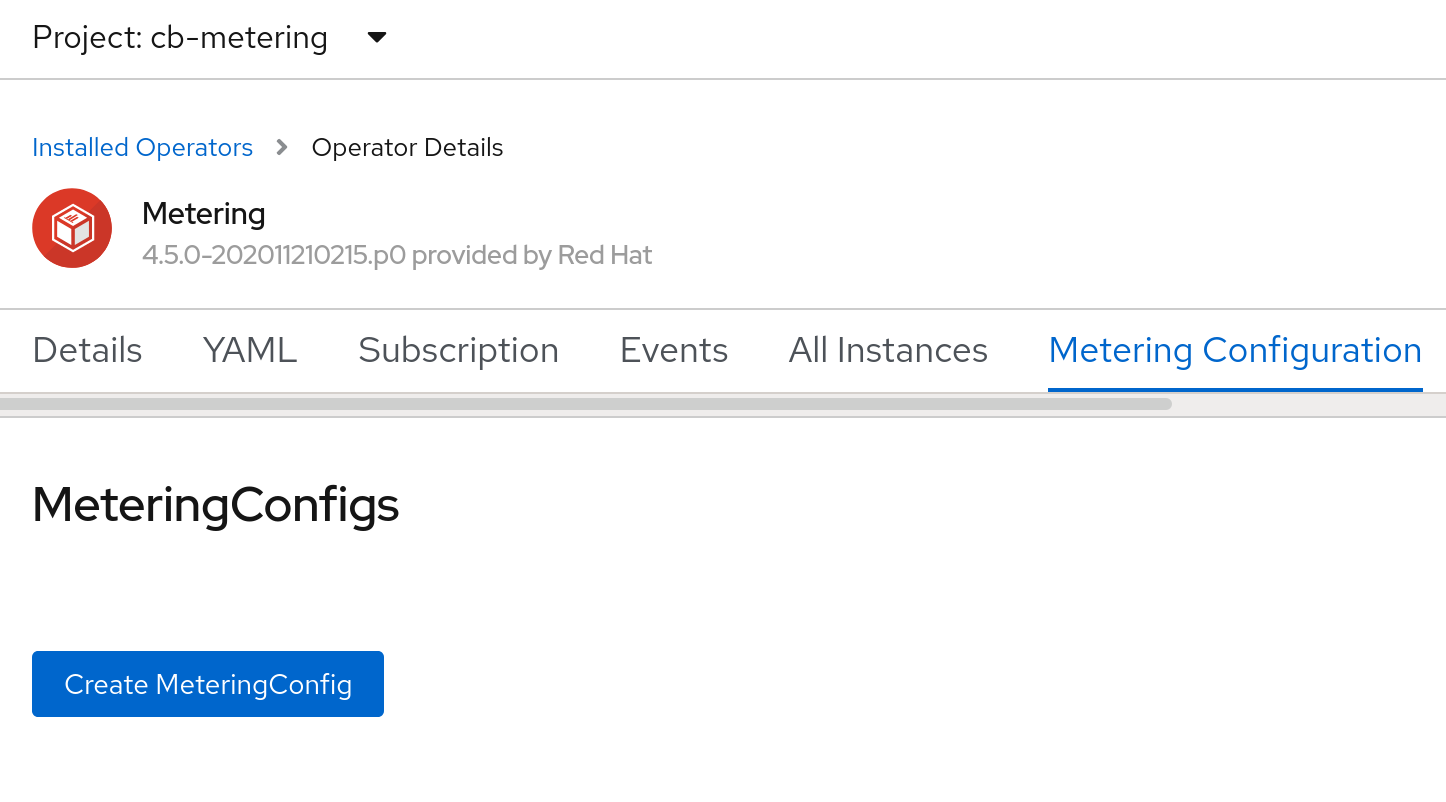Go back to Installed Operators
The height and width of the screenshot is (802, 1446).
[142, 148]
